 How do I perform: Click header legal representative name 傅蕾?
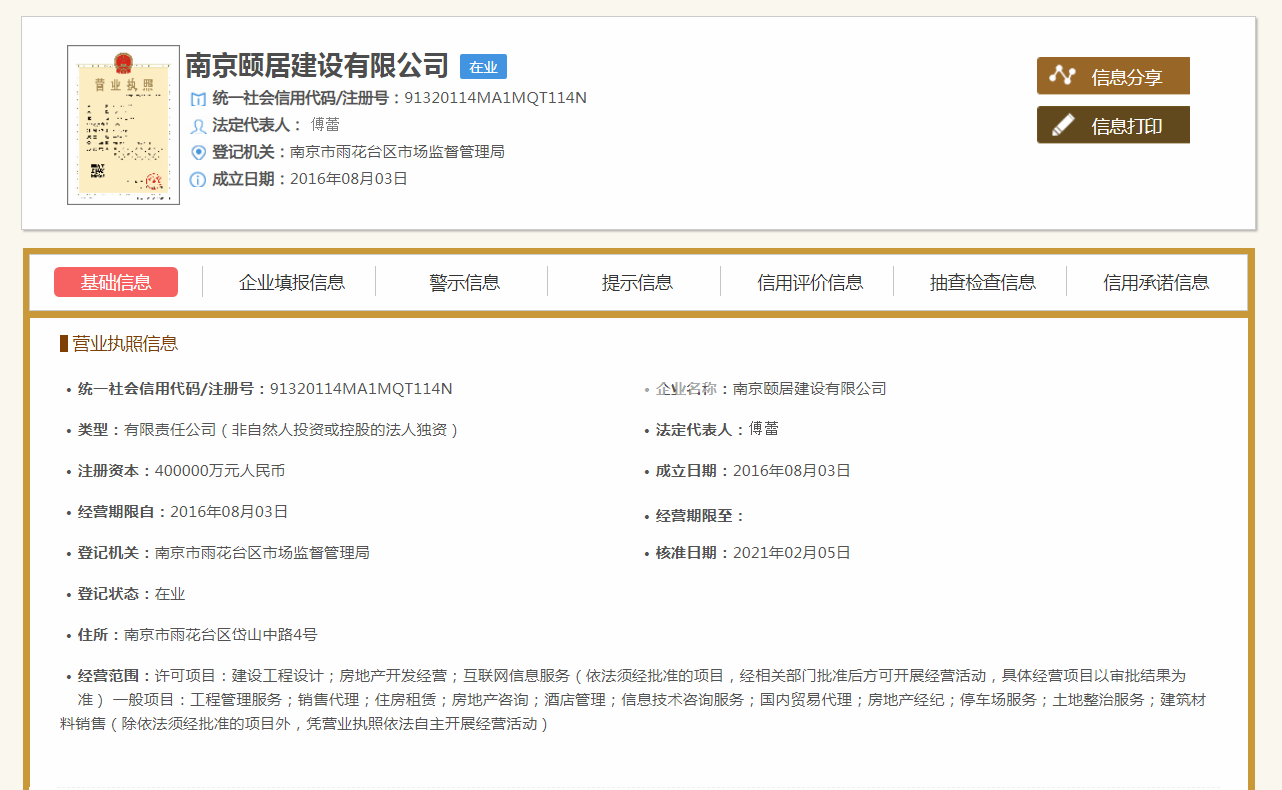click(x=325, y=125)
